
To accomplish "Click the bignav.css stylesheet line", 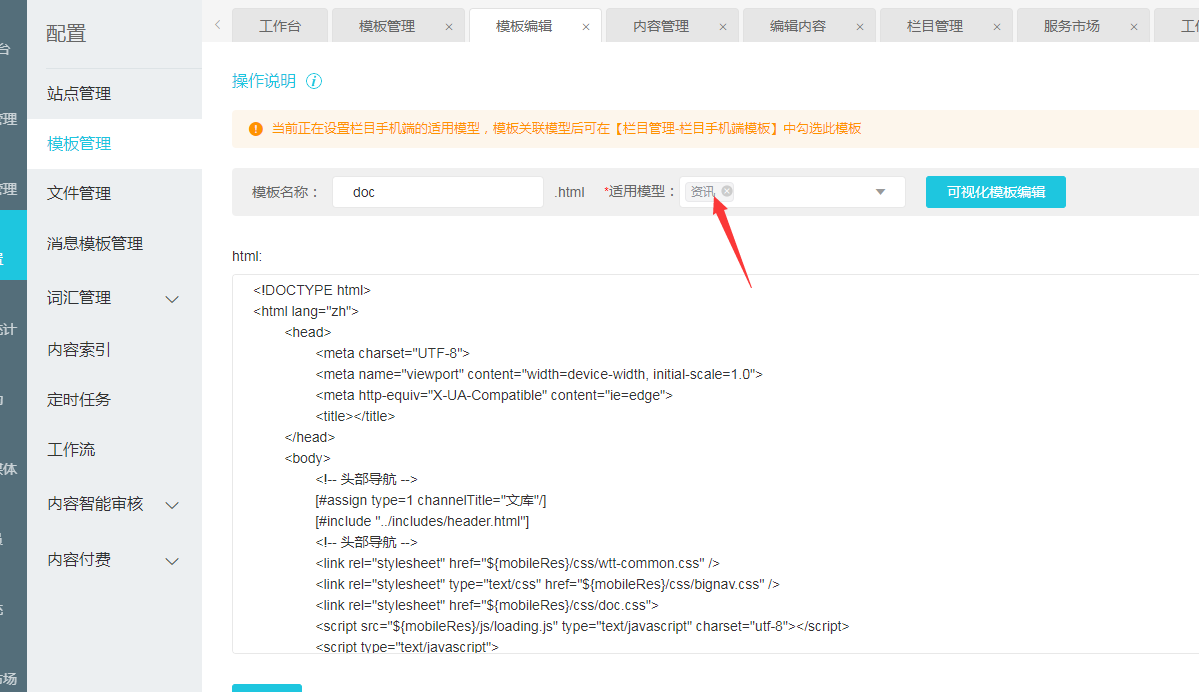I will pos(547,584).
